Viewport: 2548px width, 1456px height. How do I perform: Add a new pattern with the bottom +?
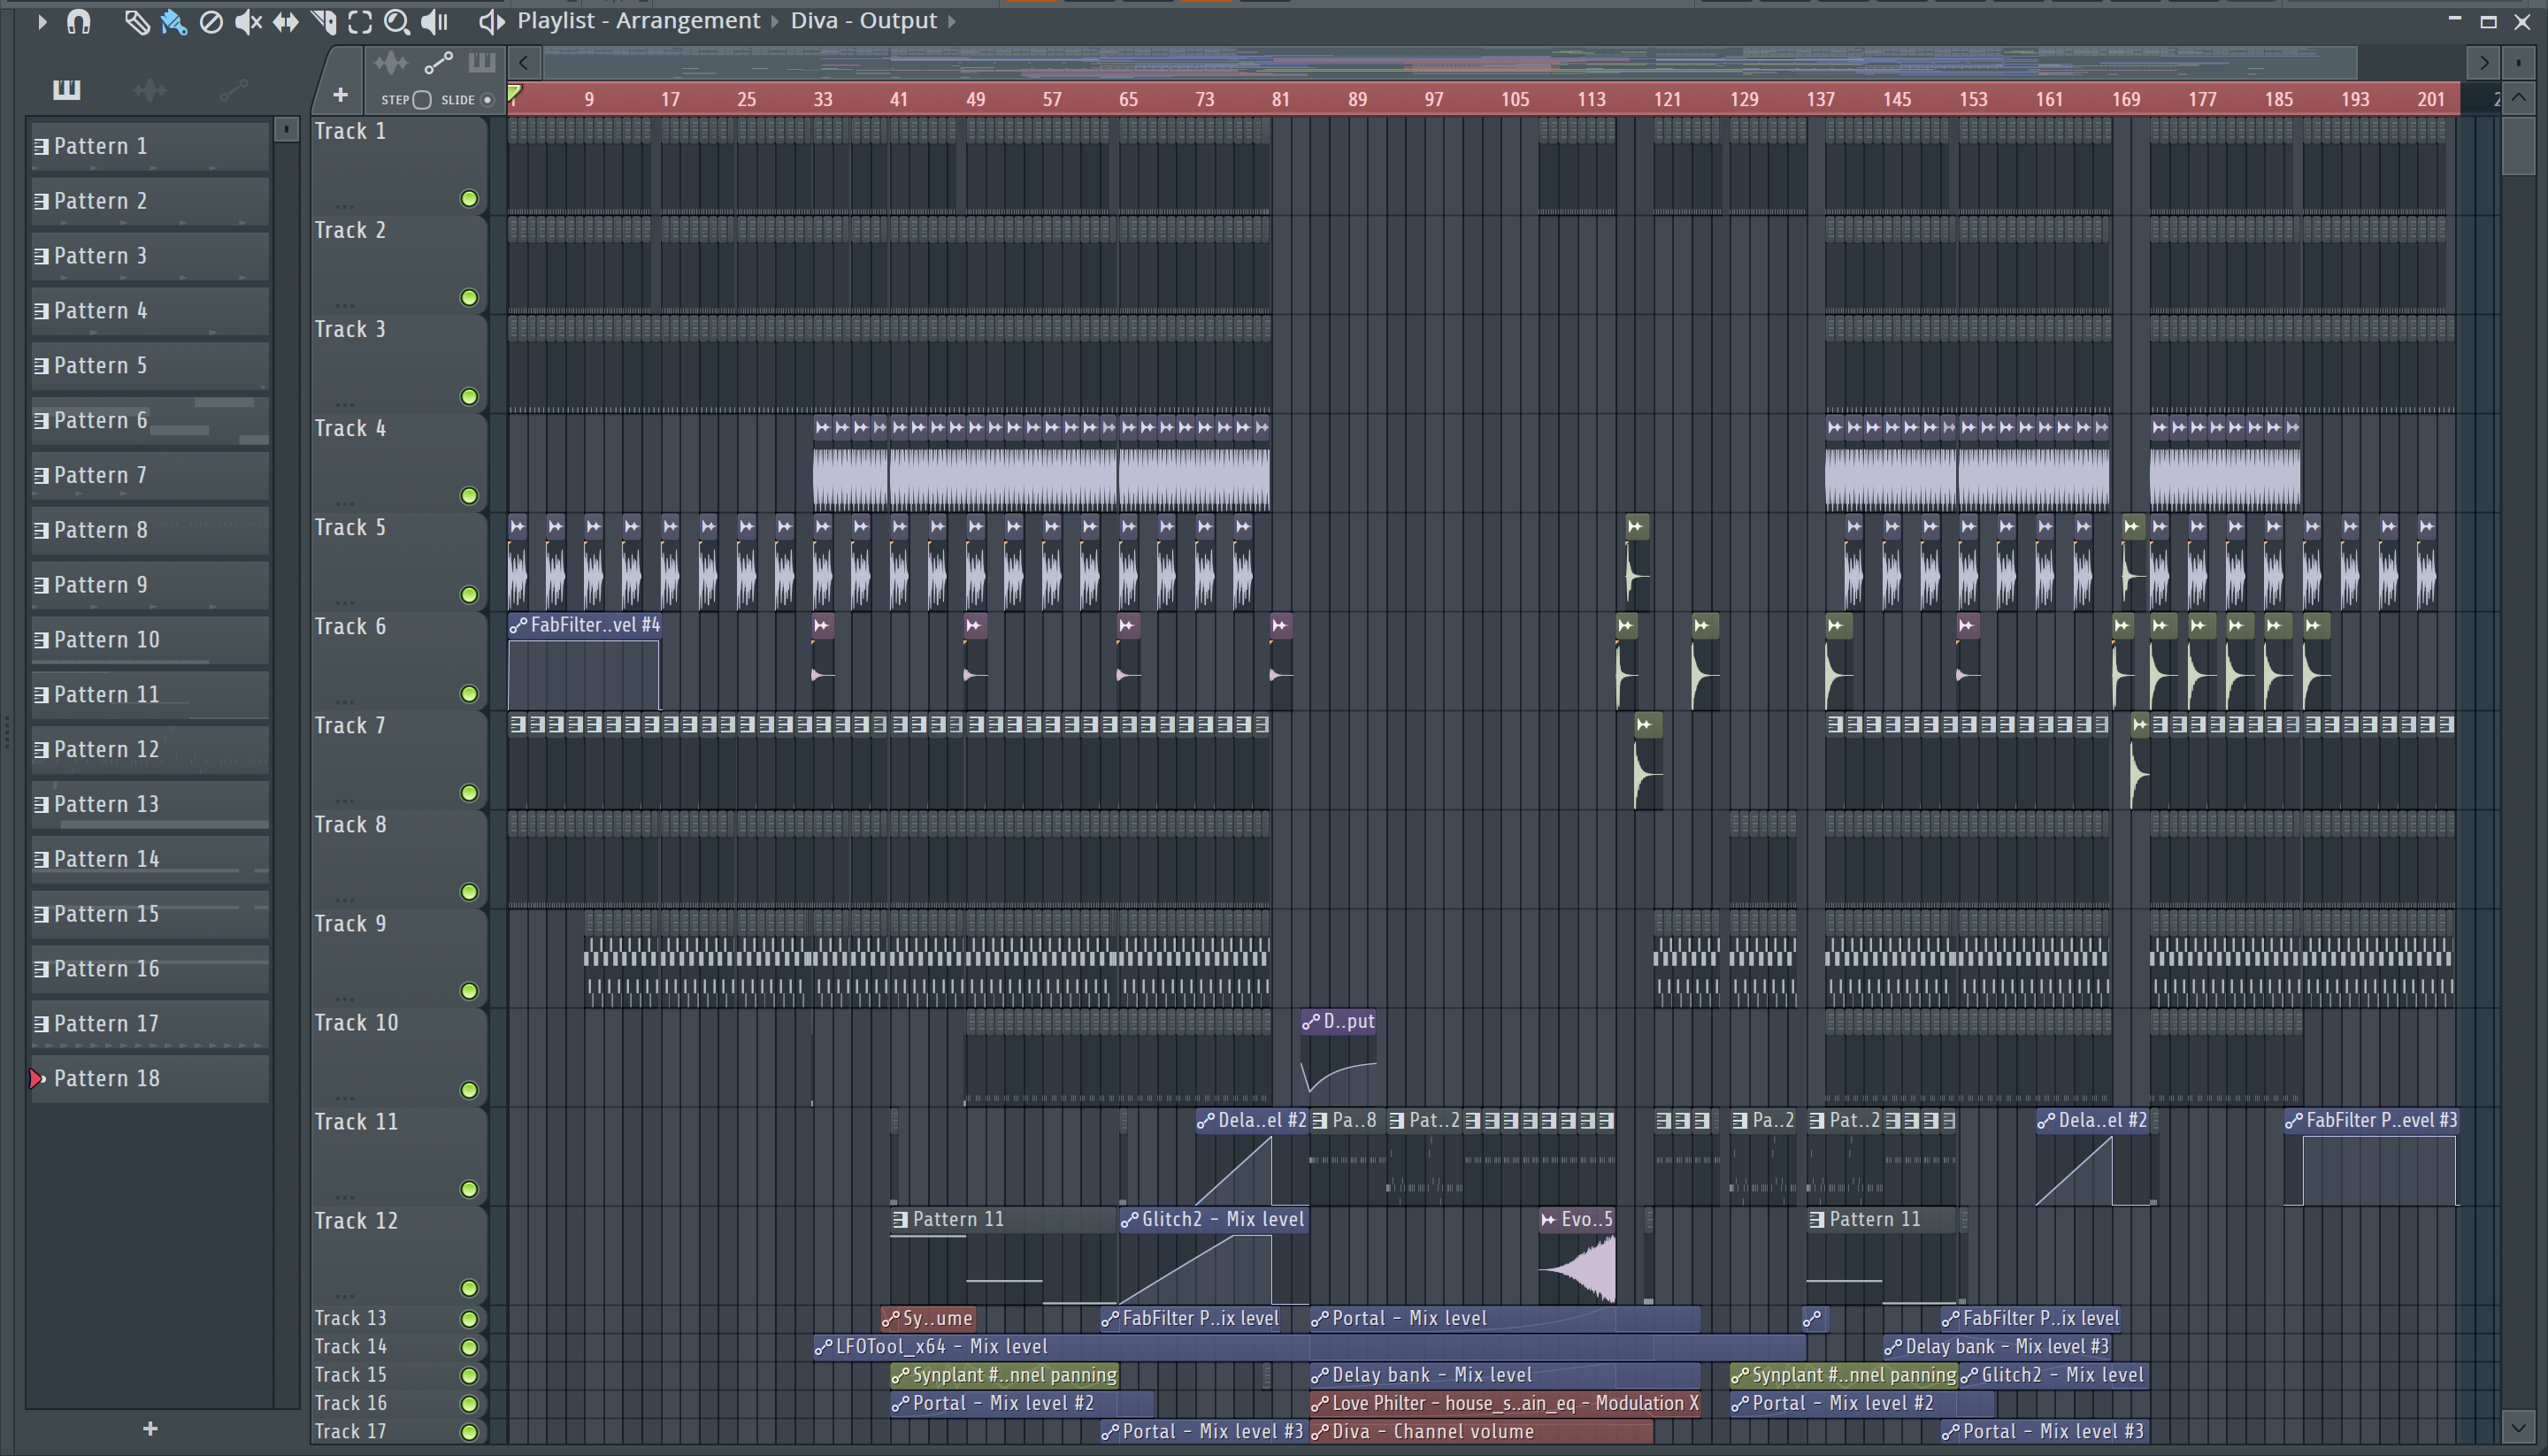click(x=150, y=1429)
